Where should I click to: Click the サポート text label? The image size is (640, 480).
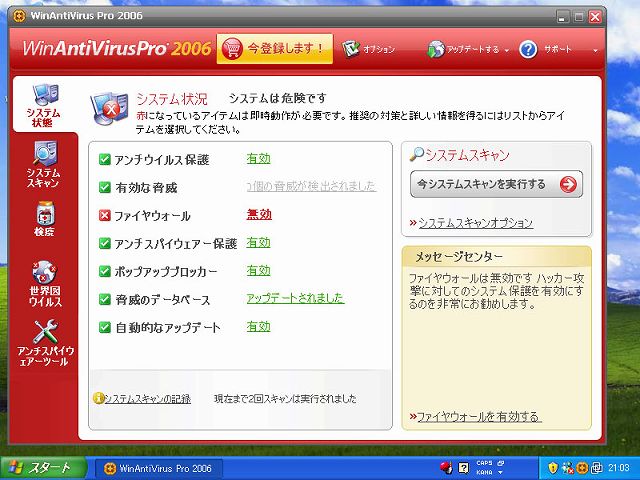pyautogui.click(x=558, y=49)
